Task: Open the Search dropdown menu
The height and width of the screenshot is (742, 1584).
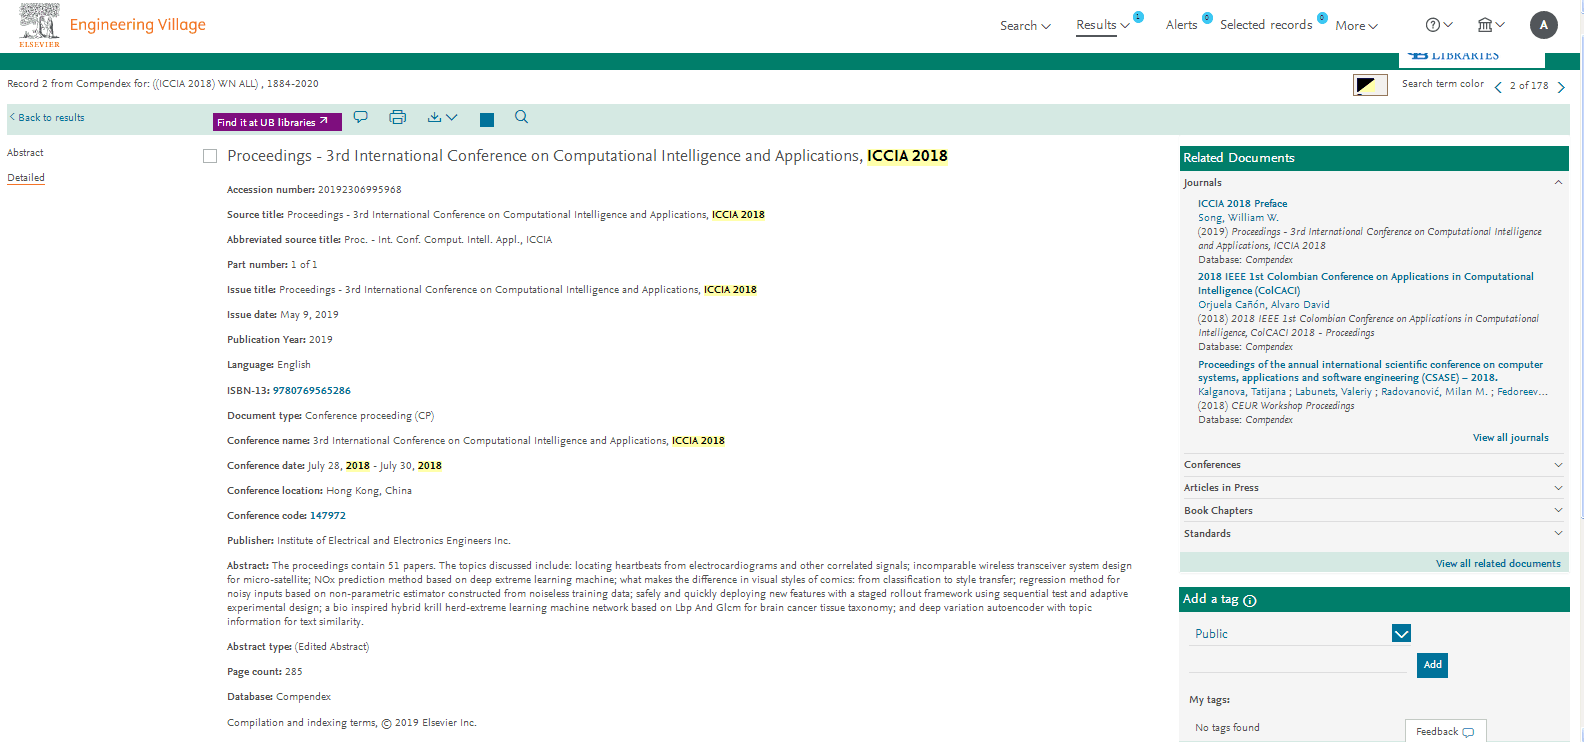Action: pos(1025,26)
